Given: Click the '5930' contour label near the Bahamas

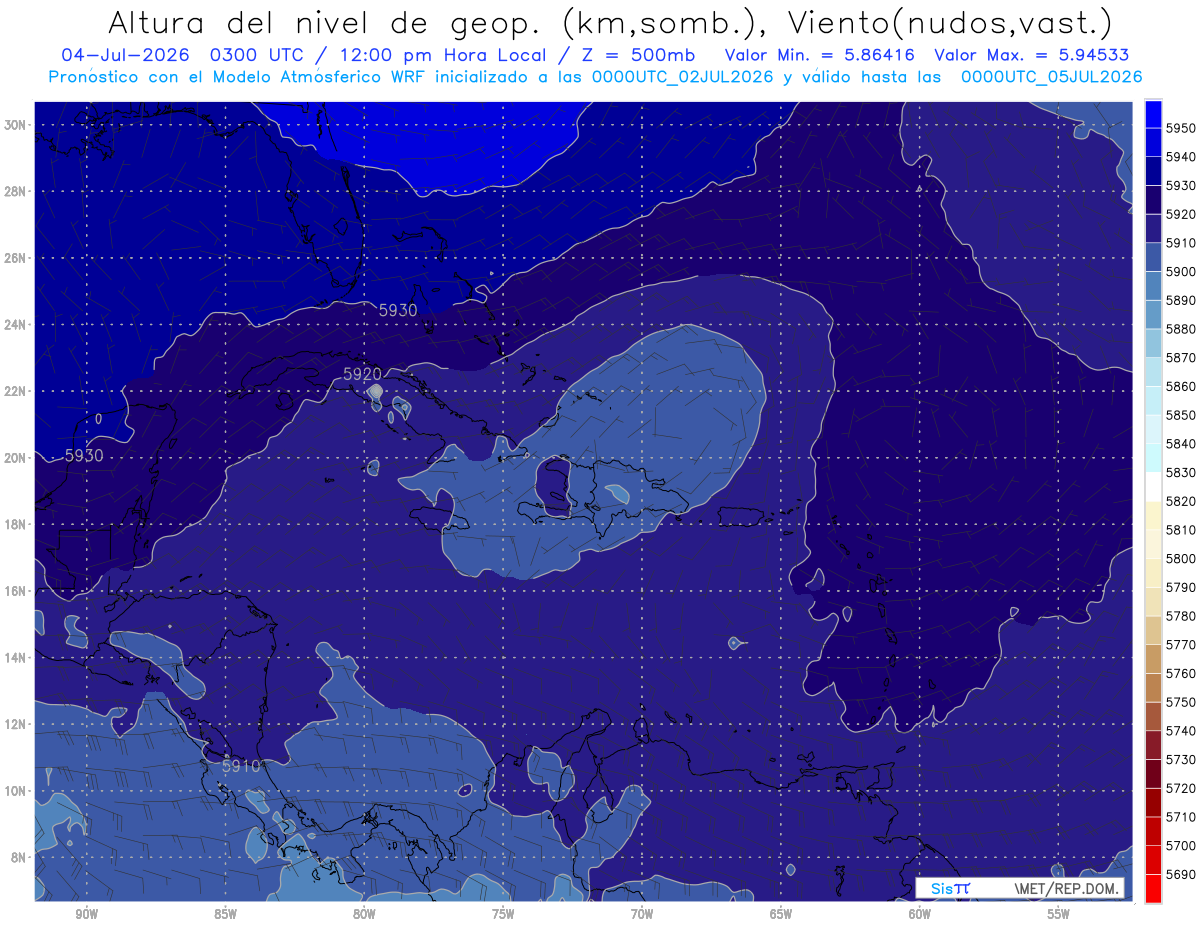Looking at the screenshot, I should [397, 311].
